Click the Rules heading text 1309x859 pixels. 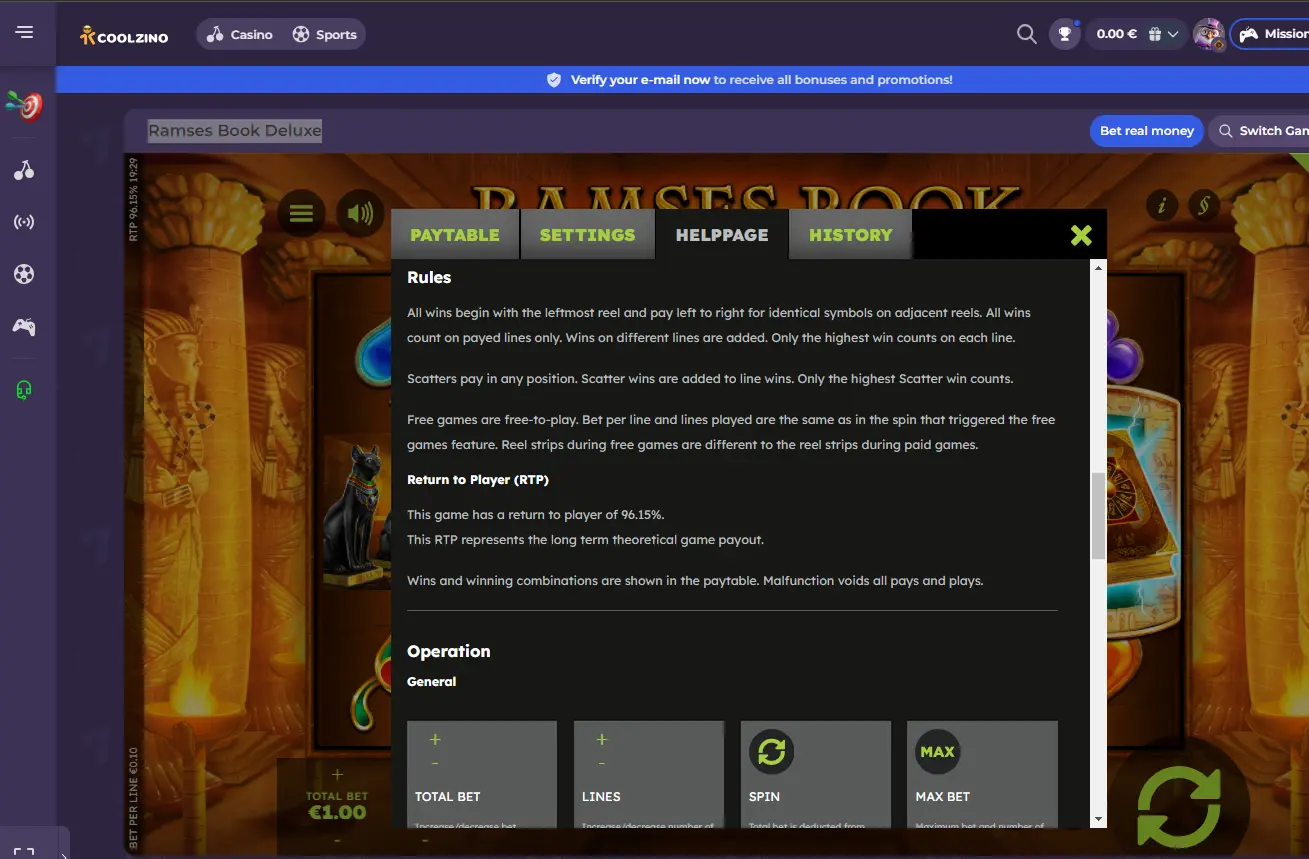pyautogui.click(x=429, y=277)
